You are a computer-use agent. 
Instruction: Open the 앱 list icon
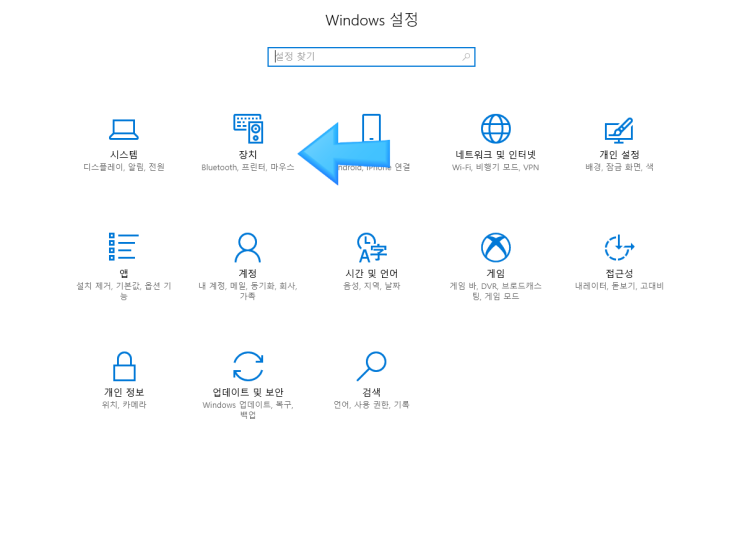[124, 247]
